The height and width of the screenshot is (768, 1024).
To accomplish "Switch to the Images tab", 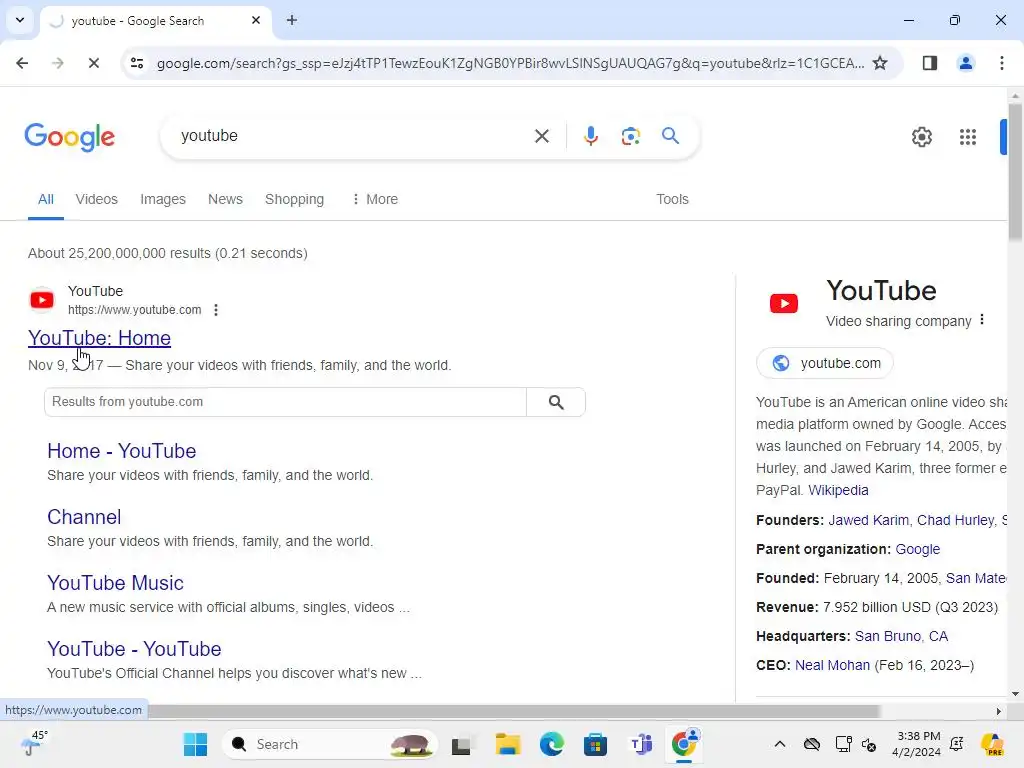I will pos(163,199).
